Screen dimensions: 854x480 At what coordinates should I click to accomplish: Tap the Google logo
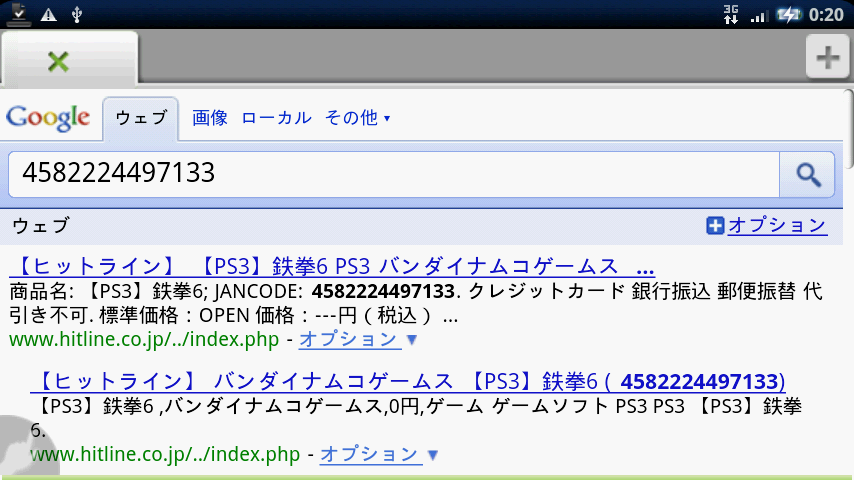pyautogui.click(x=48, y=118)
